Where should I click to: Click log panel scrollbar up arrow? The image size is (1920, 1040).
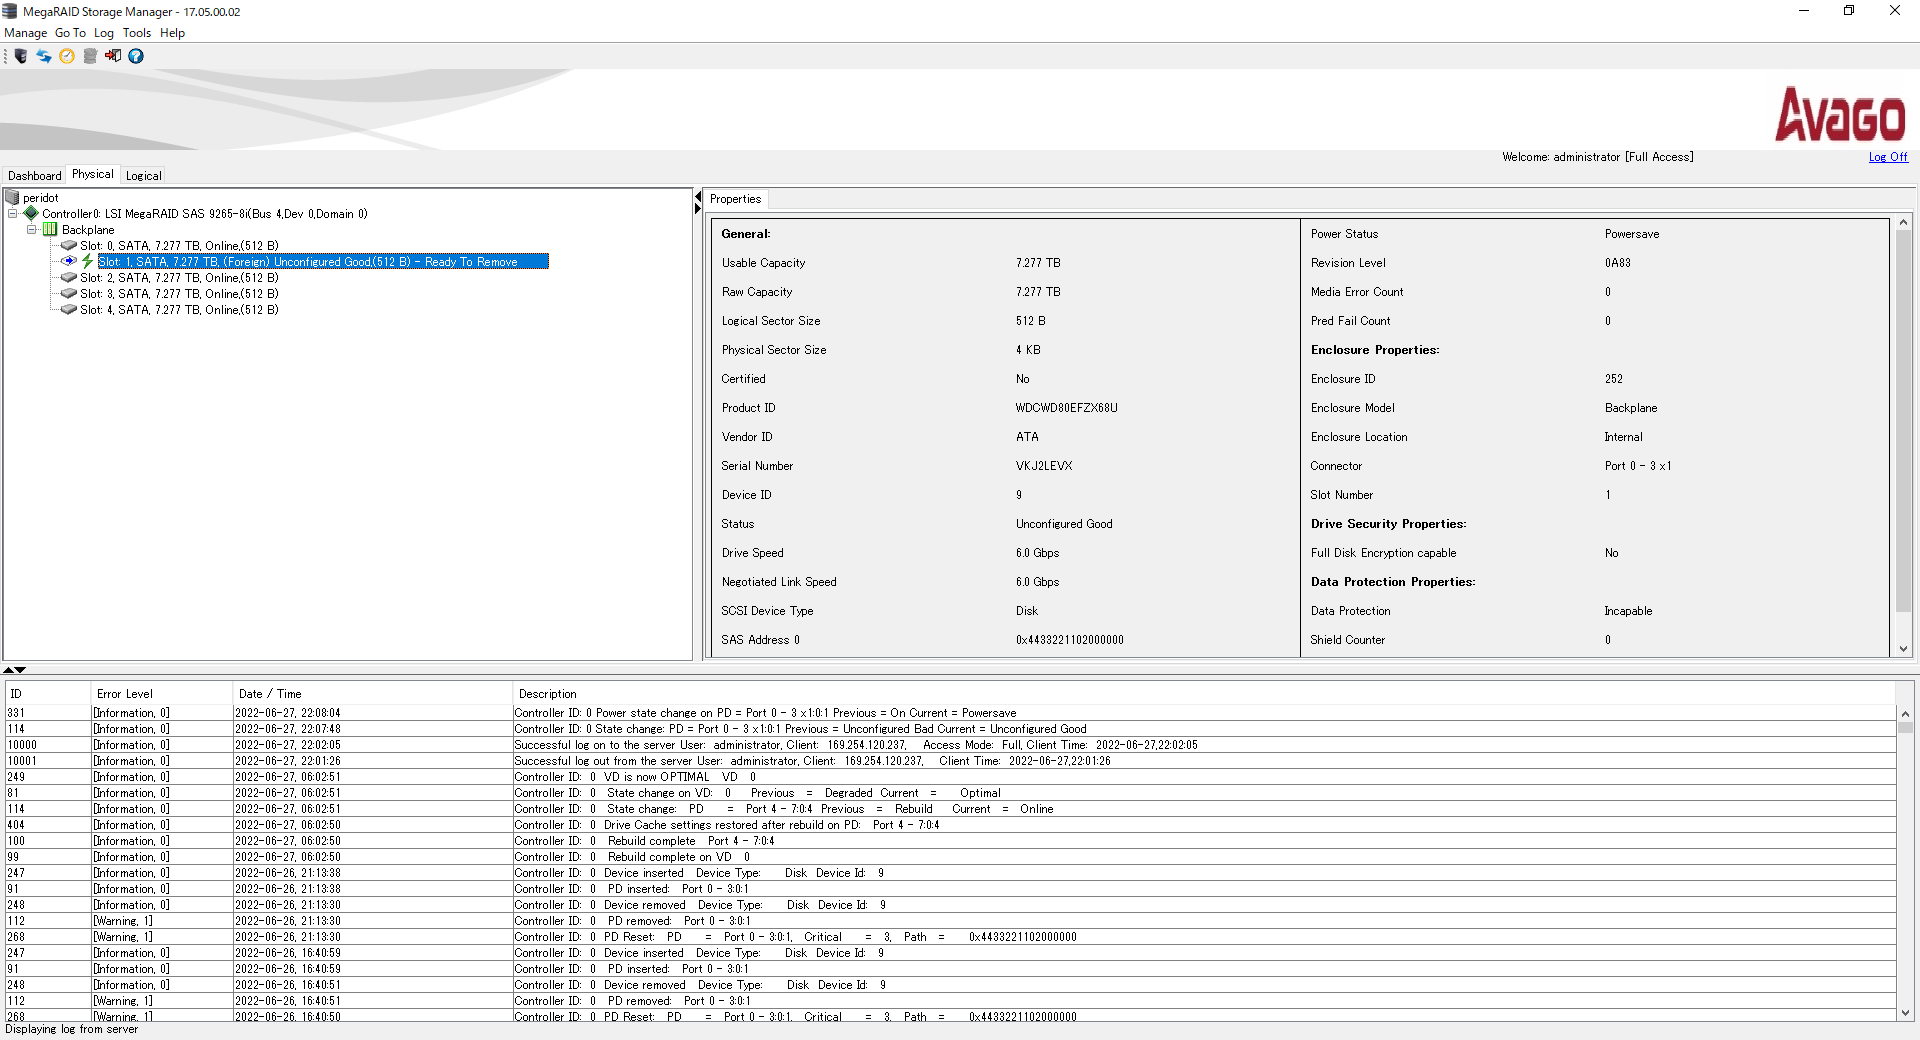pos(1905,714)
